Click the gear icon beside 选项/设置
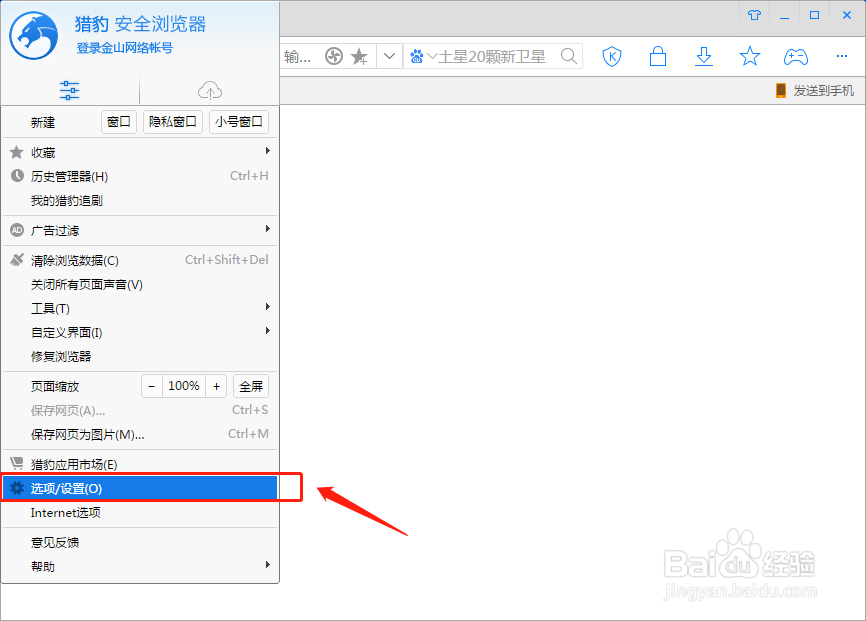Image resolution: width=866 pixels, height=621 pixels. click(x=17, y=488)
